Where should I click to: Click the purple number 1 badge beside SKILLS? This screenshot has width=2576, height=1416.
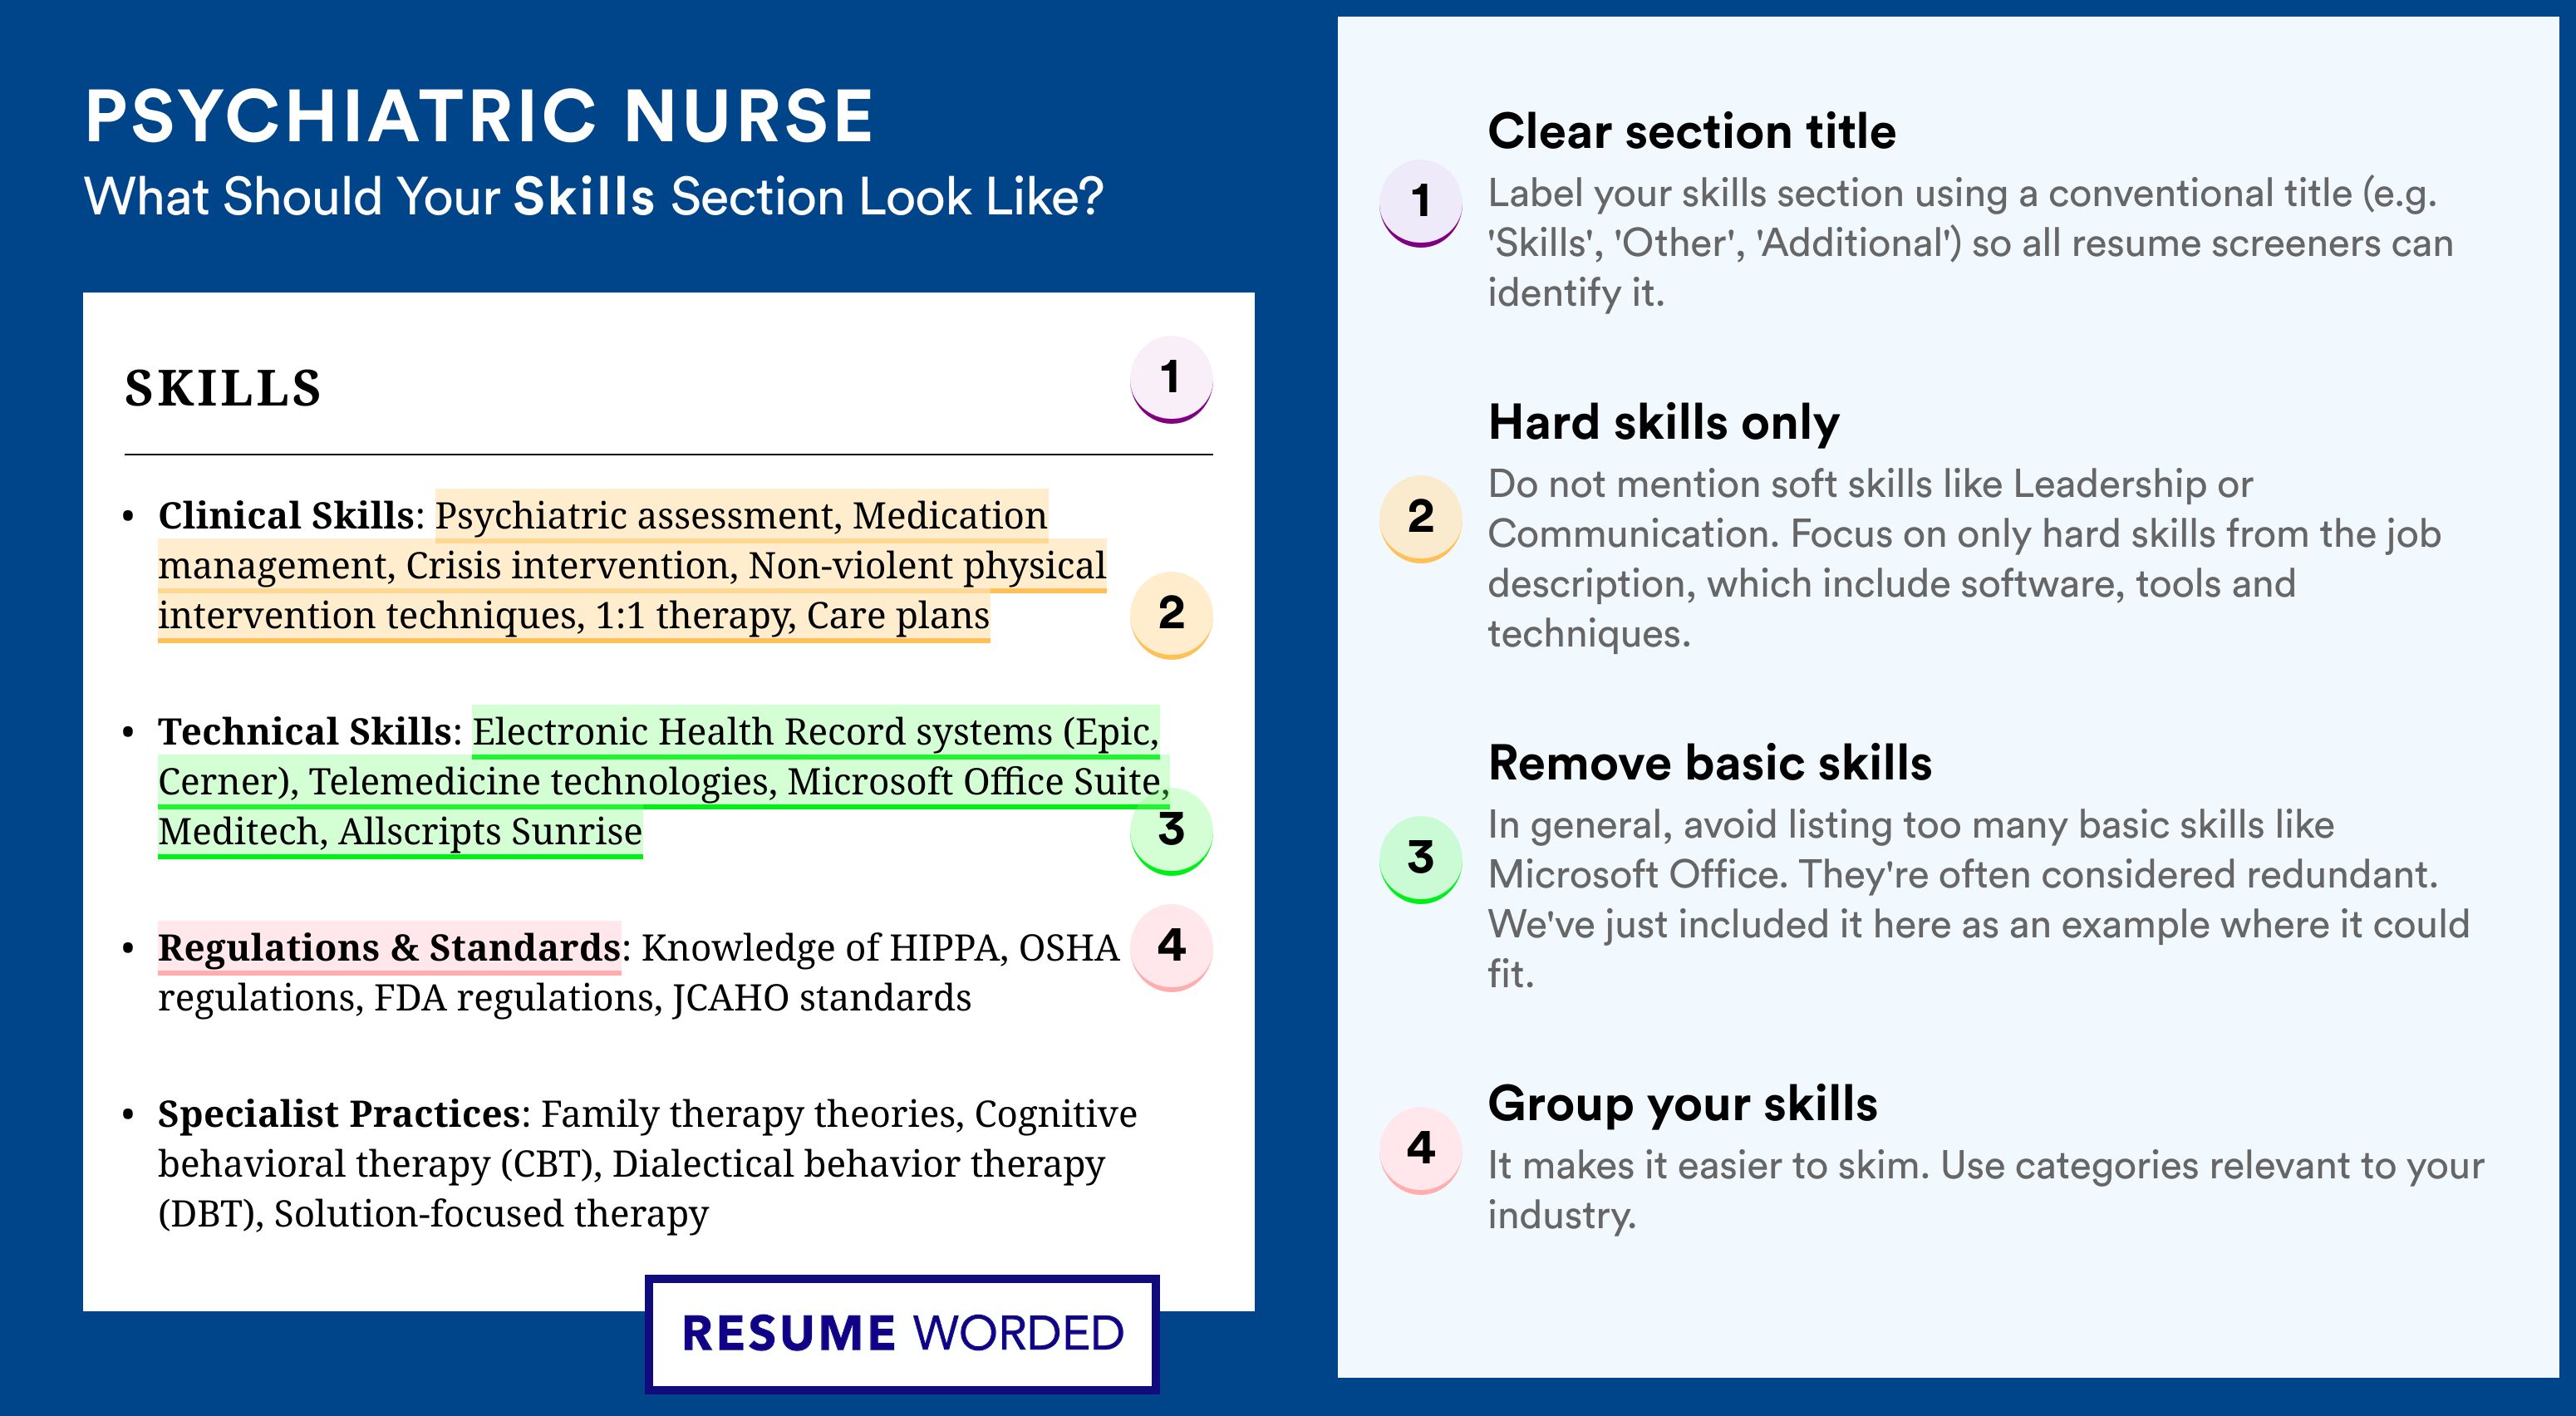(1171, 380)
